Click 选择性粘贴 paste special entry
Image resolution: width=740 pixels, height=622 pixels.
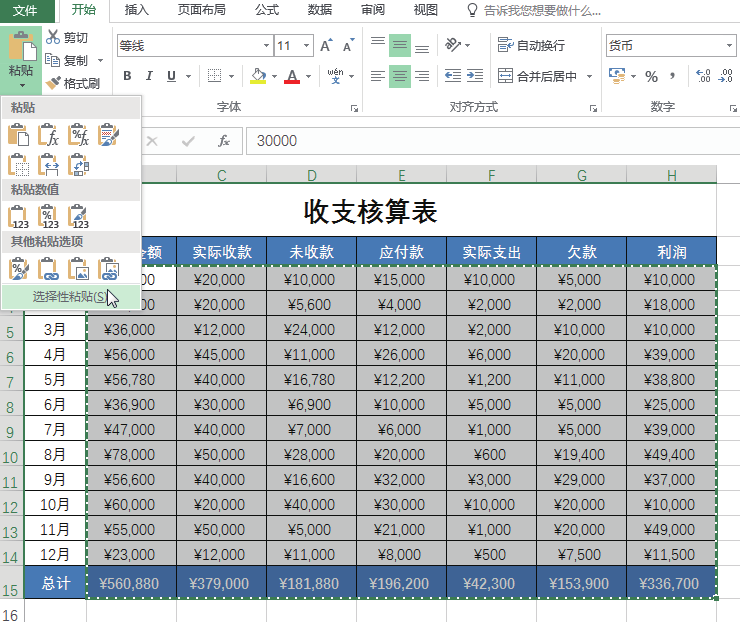click(70, 297)
